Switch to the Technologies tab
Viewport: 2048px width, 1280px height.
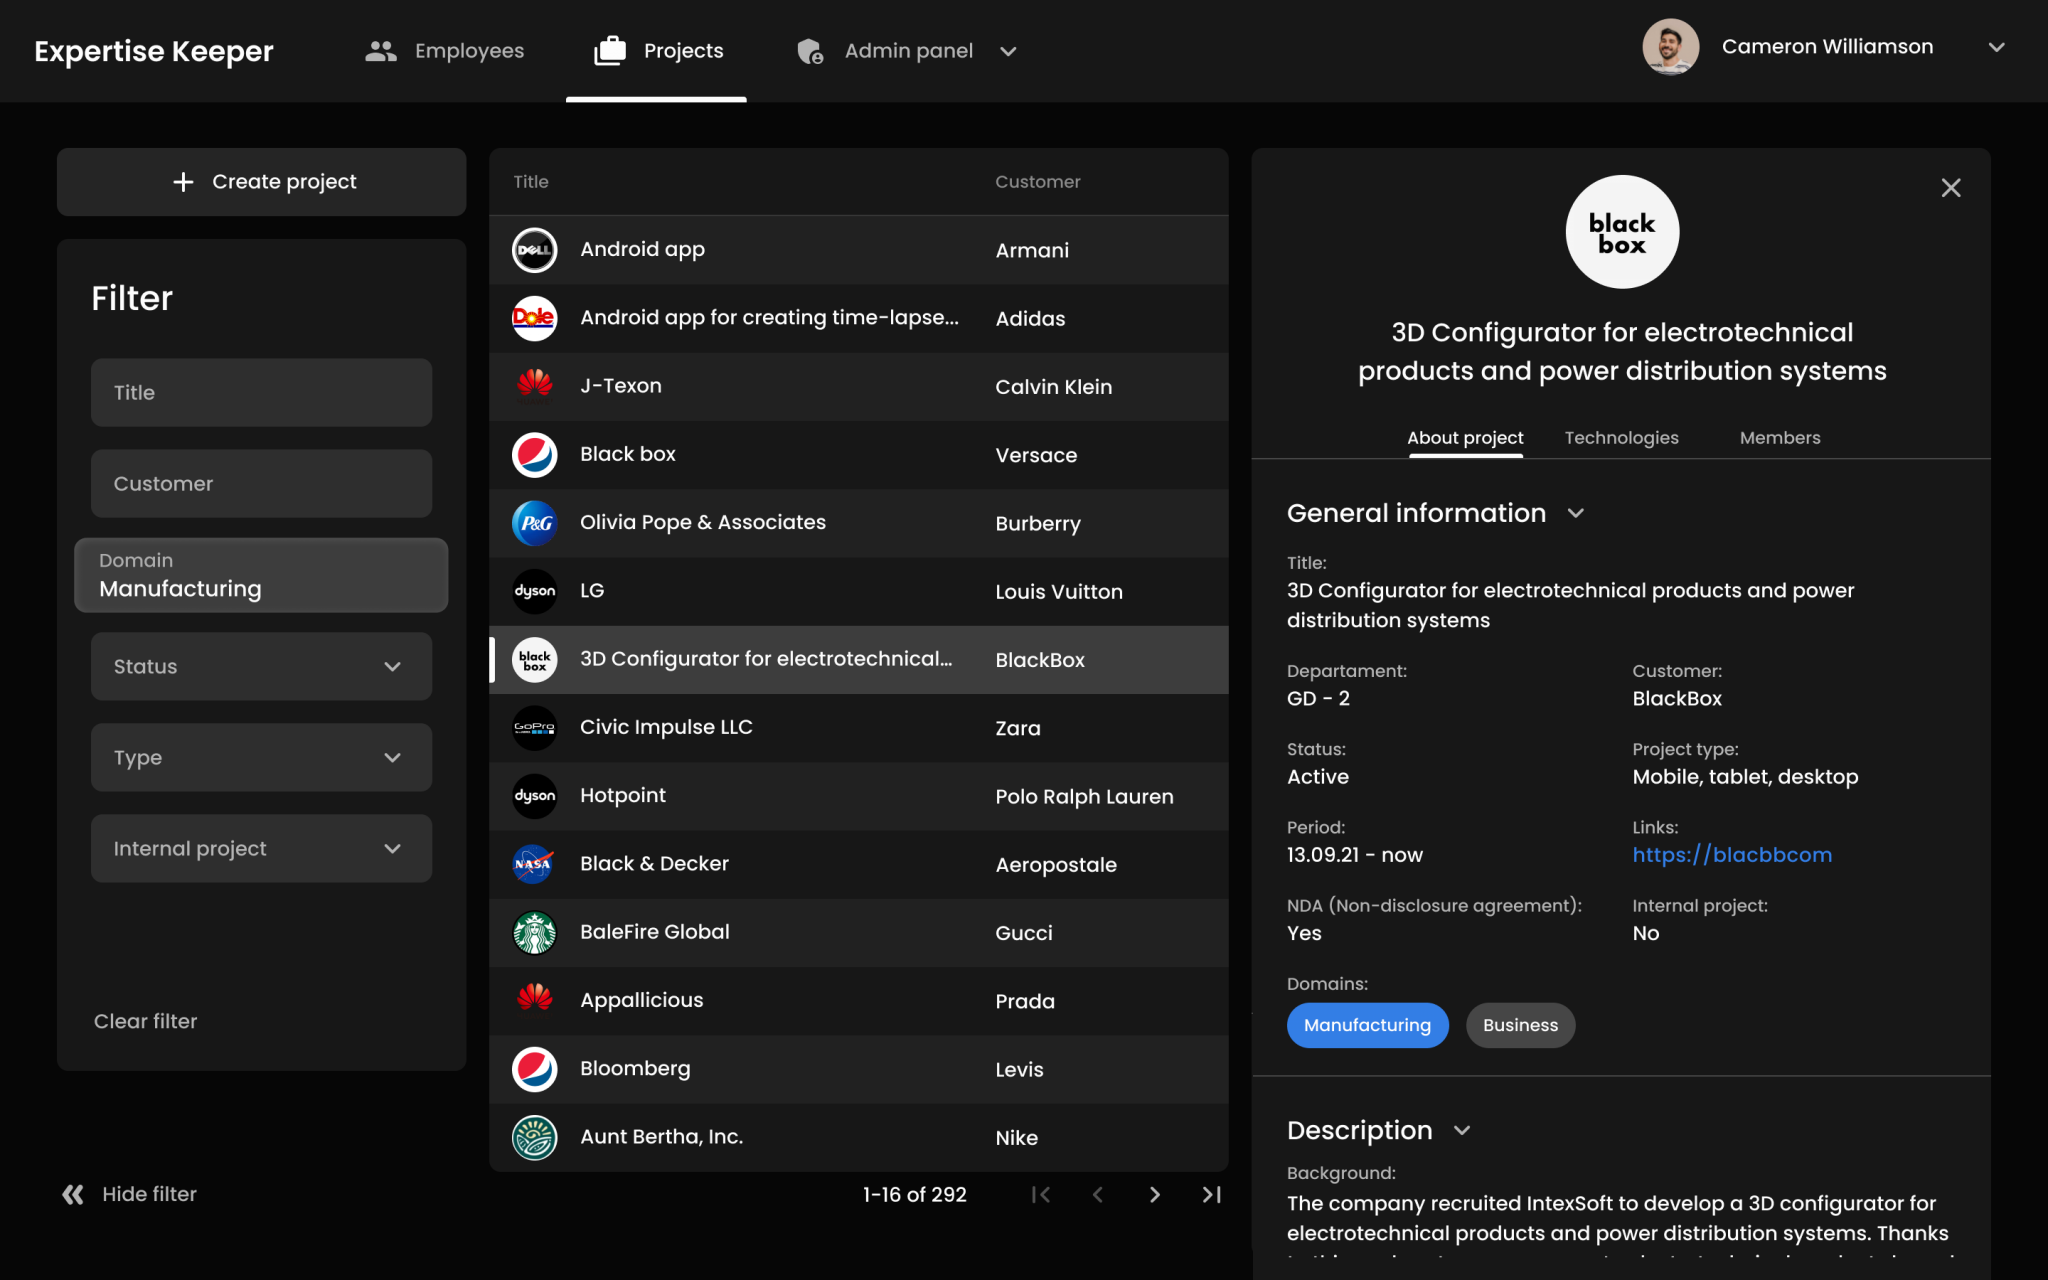(x=1621, y=438)
